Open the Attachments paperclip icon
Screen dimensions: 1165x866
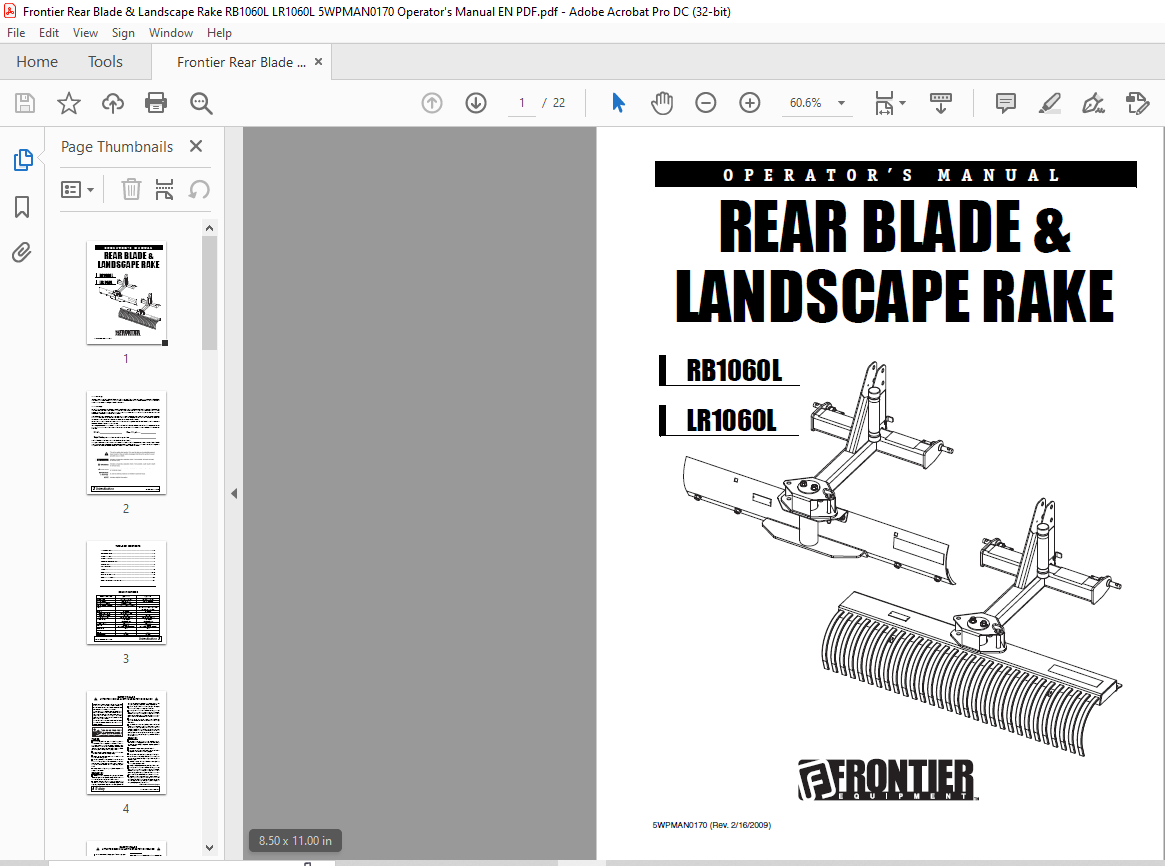22,253
